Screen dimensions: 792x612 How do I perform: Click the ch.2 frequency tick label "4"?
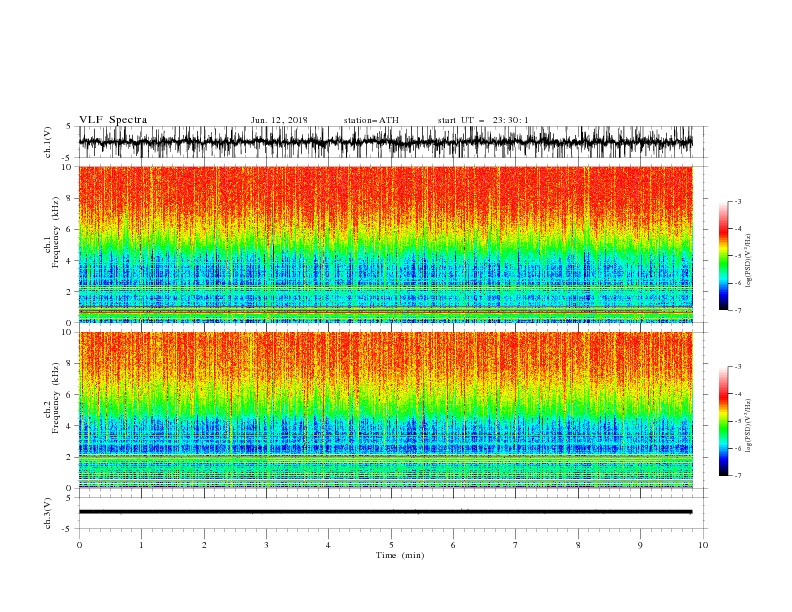[70, 426]
